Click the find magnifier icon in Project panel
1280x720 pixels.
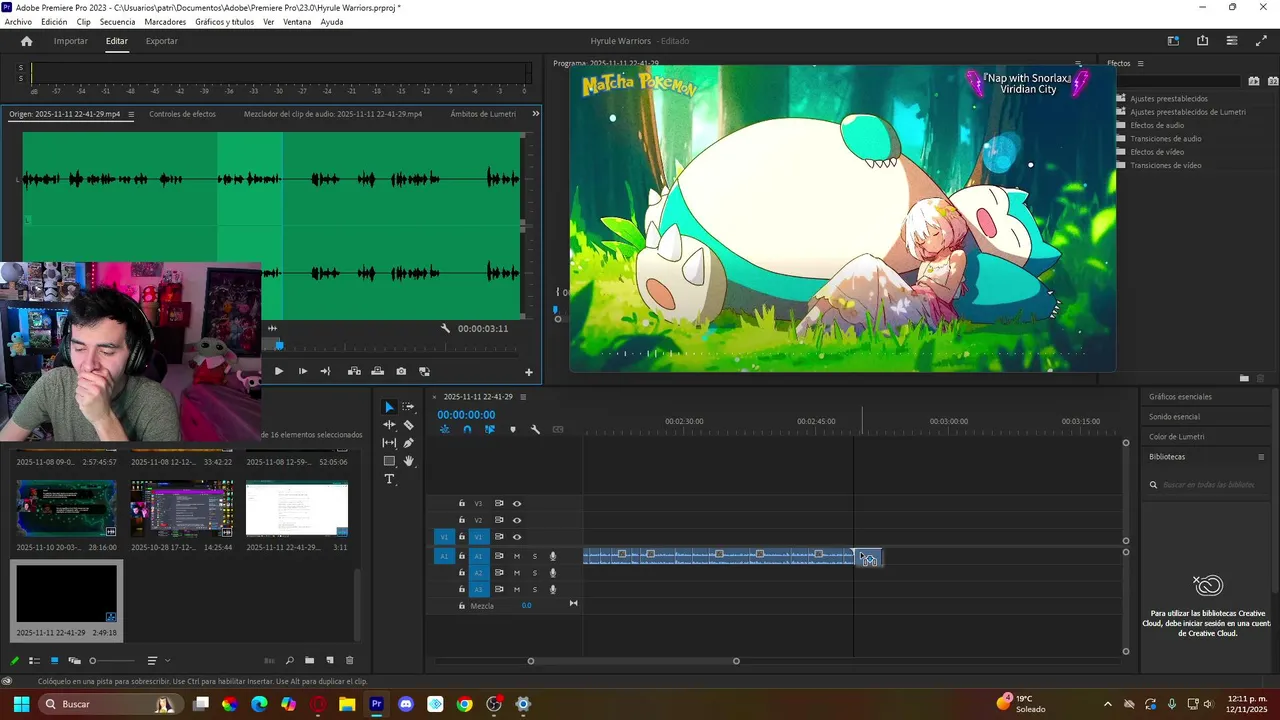point(290,660)
